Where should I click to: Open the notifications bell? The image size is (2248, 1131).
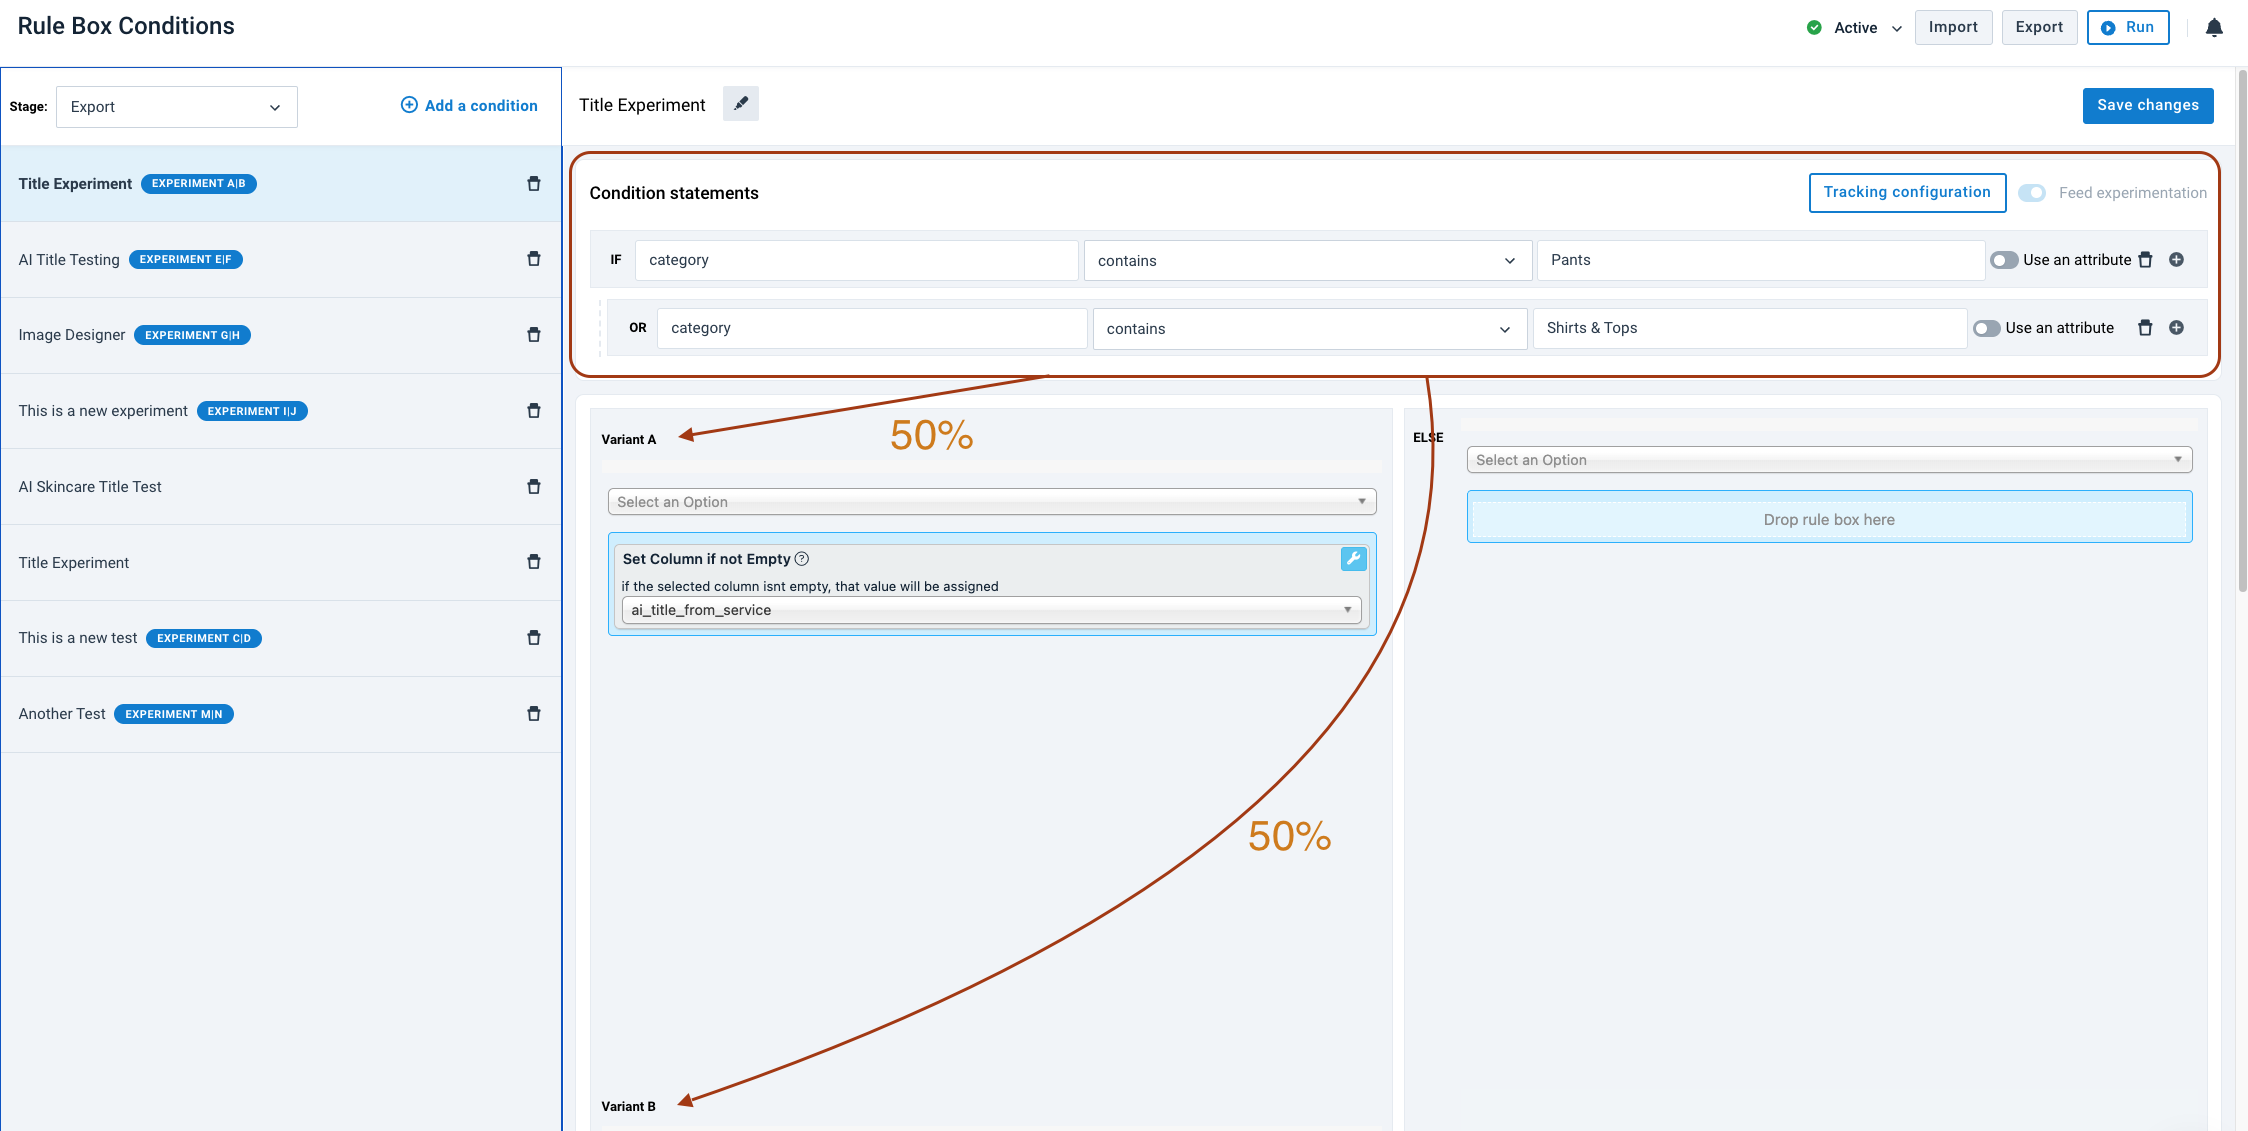(2214, 28)
